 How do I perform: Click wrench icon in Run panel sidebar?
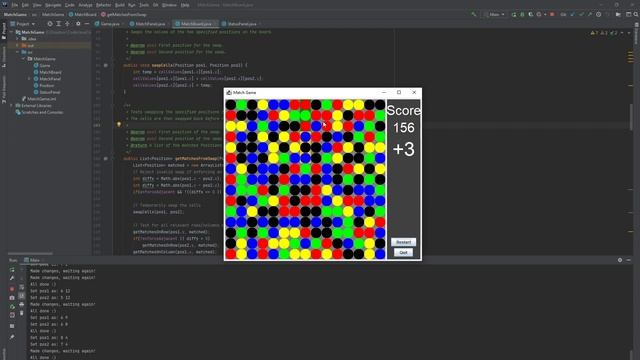12,278
